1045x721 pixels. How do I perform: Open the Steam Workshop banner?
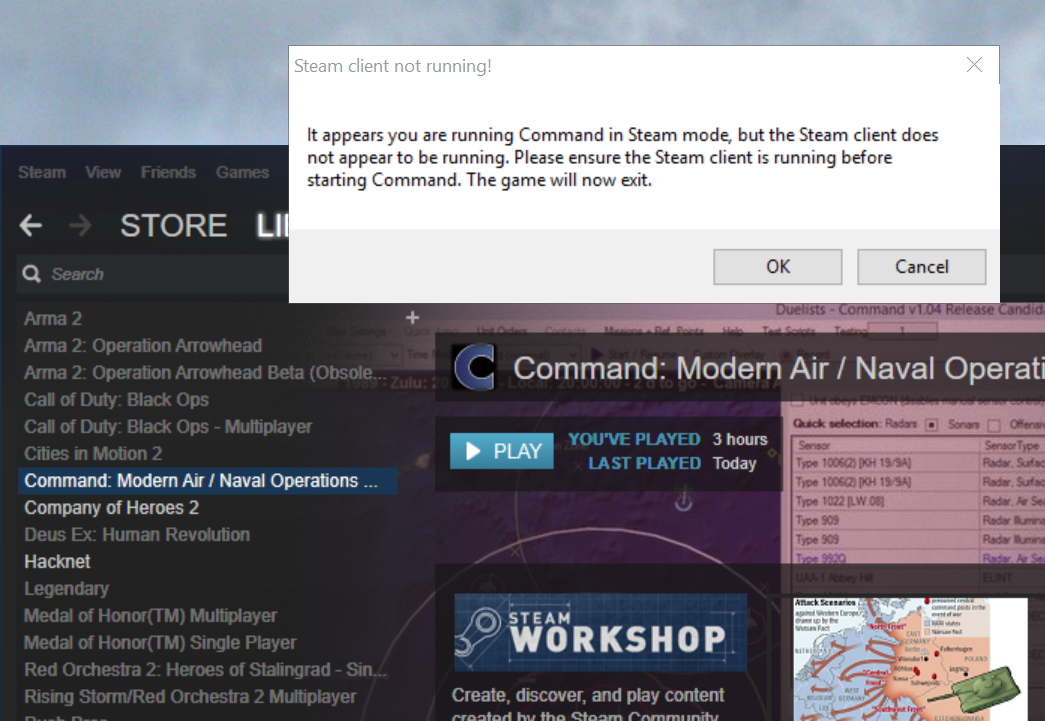[x=600, y=633]
